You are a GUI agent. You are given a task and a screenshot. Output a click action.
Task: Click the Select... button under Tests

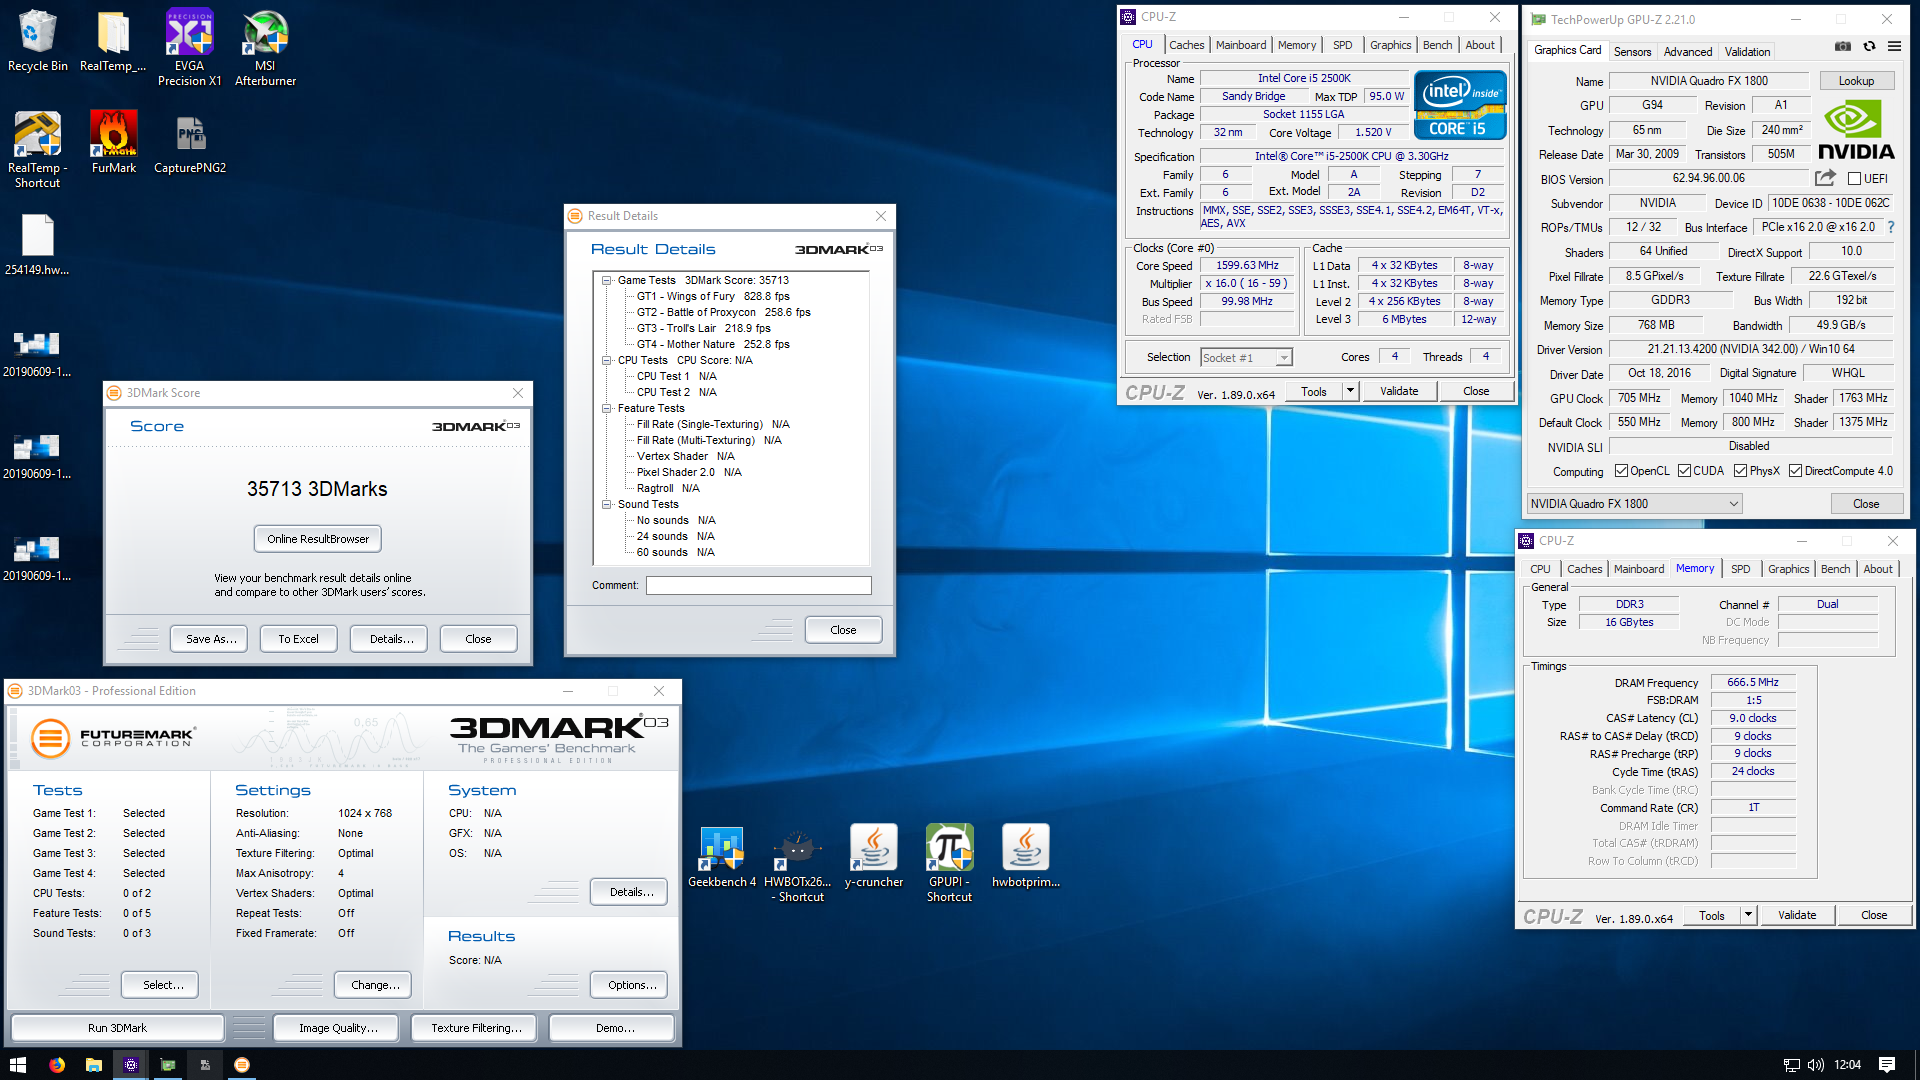[162, 985]
